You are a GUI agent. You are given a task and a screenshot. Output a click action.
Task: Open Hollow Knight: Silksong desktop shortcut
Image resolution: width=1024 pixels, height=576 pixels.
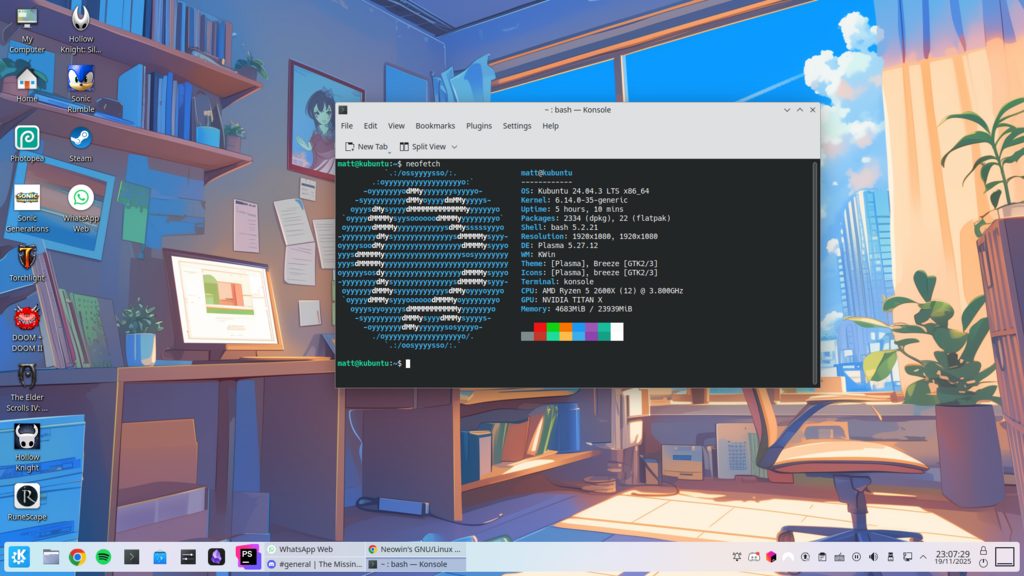80,29
